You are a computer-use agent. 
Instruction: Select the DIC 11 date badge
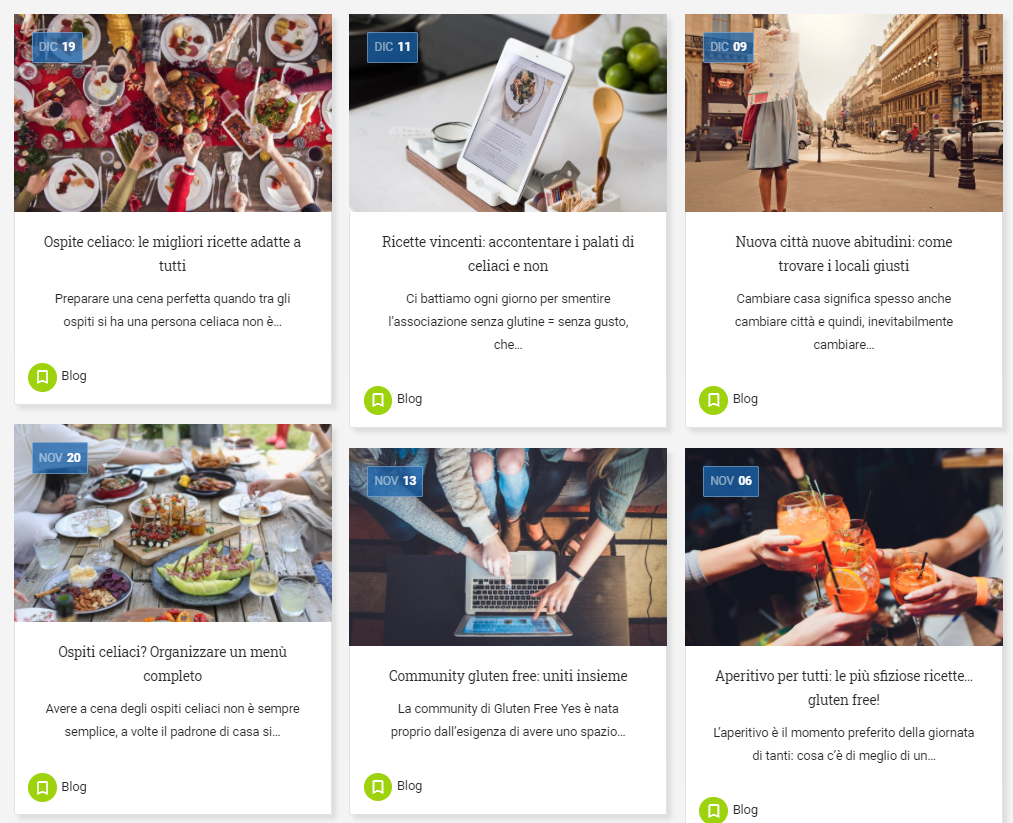392,47
